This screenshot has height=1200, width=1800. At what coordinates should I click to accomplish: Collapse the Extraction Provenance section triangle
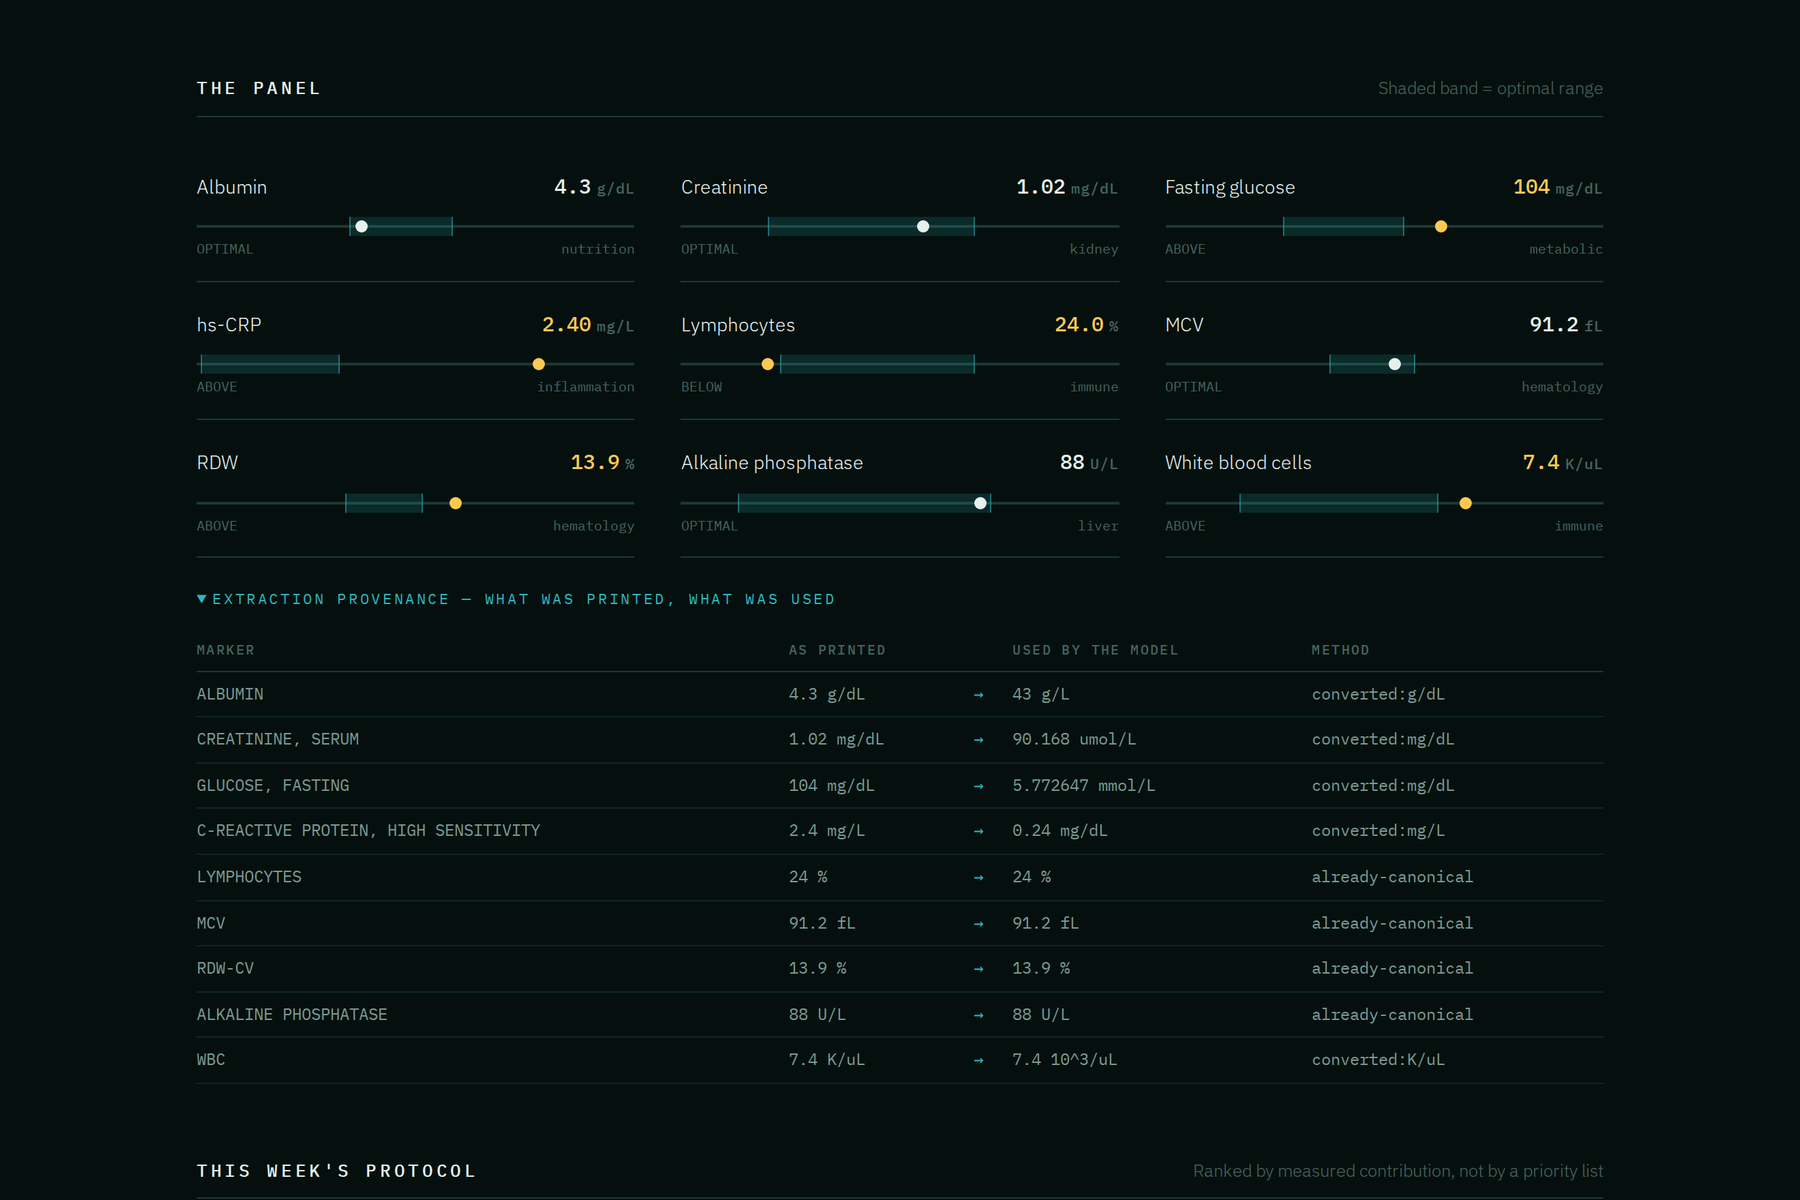(202, 599)
